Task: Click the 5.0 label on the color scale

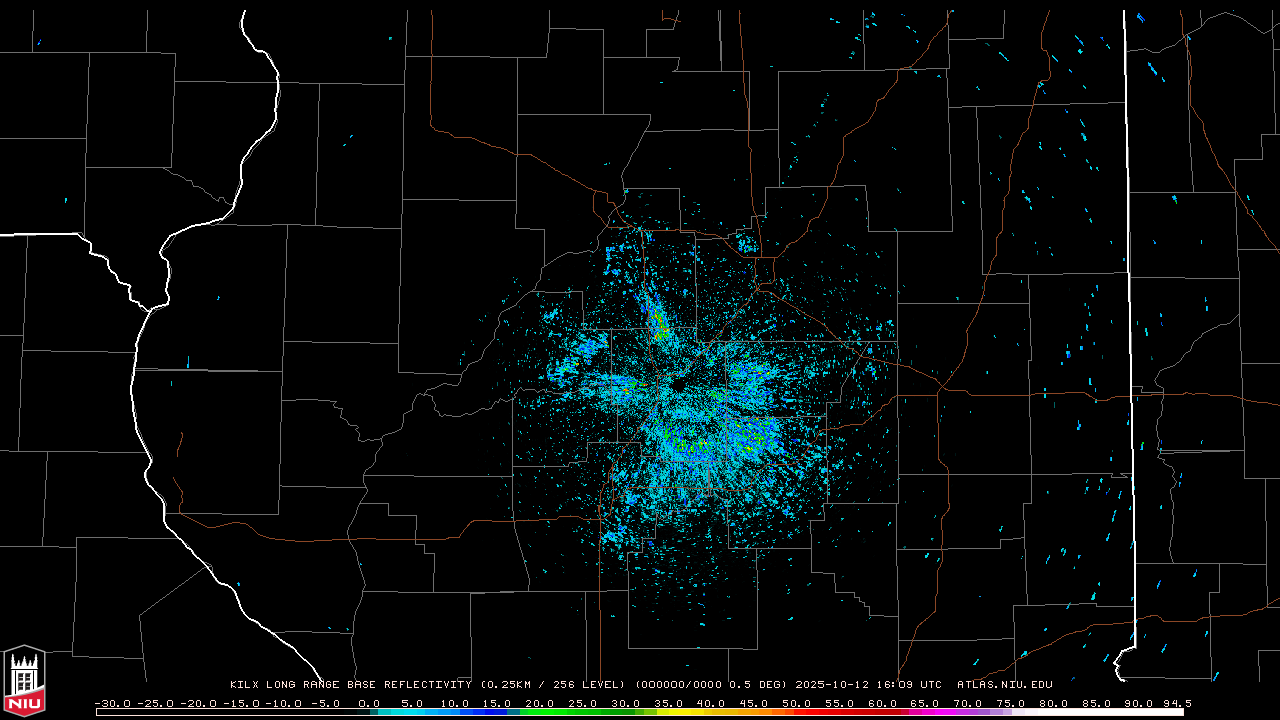Action: coord(412,704)
